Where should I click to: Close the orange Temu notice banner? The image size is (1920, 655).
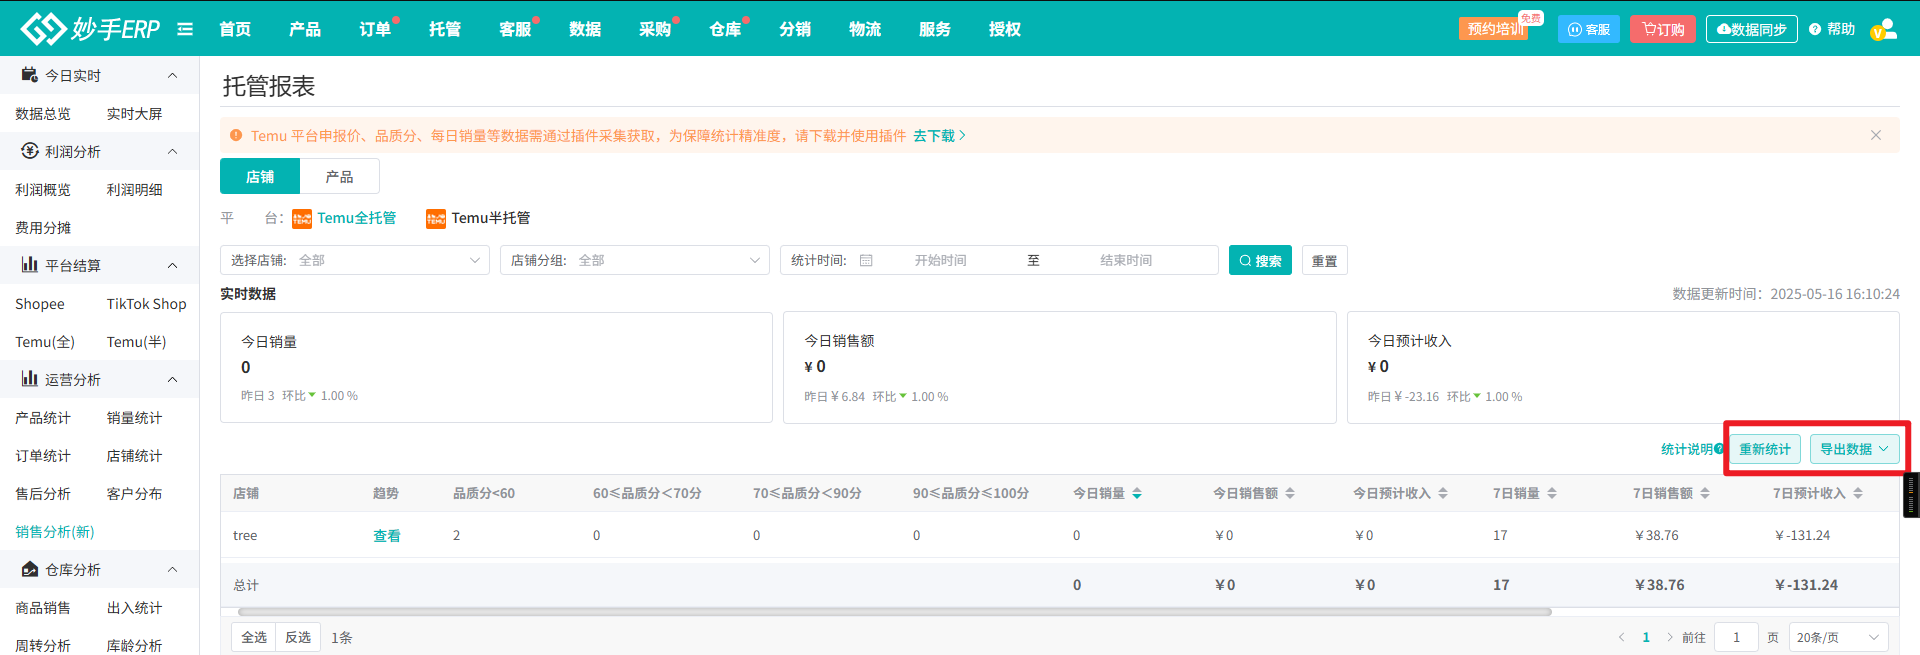1876,135
